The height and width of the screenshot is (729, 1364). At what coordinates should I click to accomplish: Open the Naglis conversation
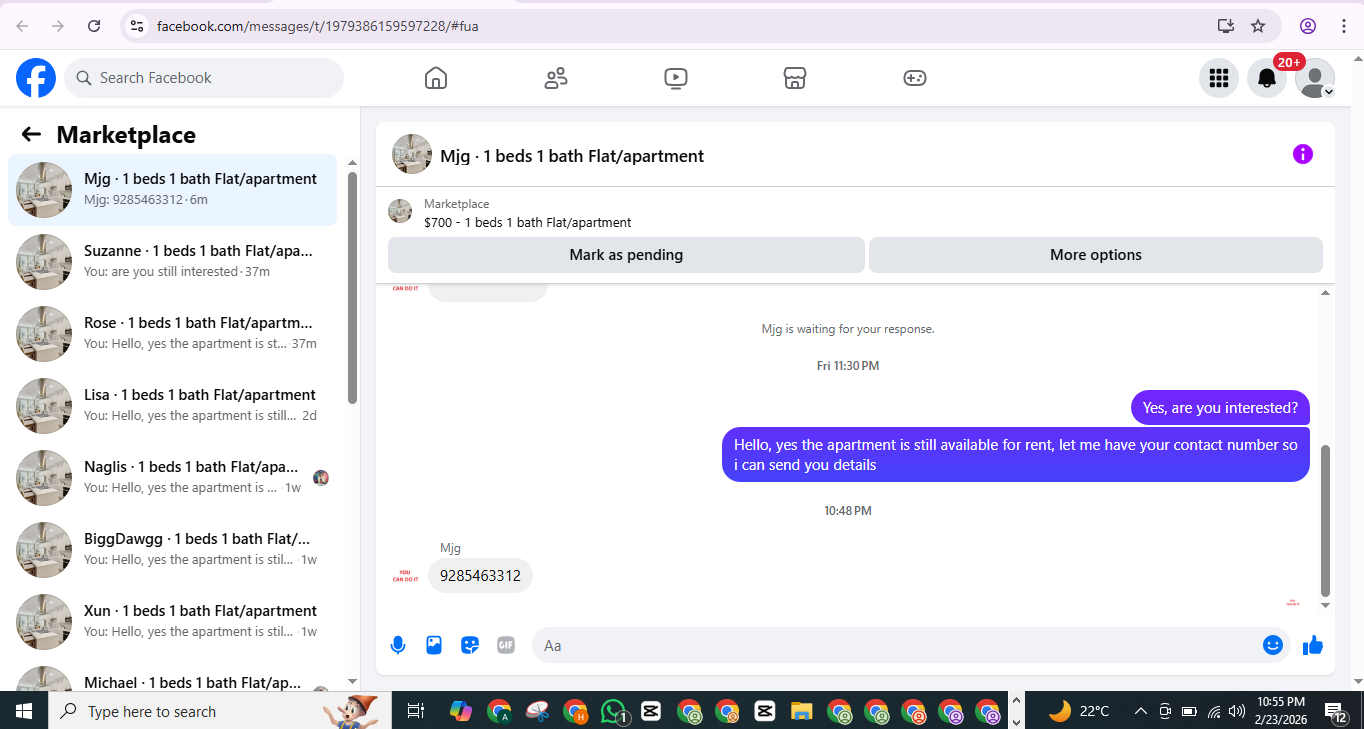(172, 478)
